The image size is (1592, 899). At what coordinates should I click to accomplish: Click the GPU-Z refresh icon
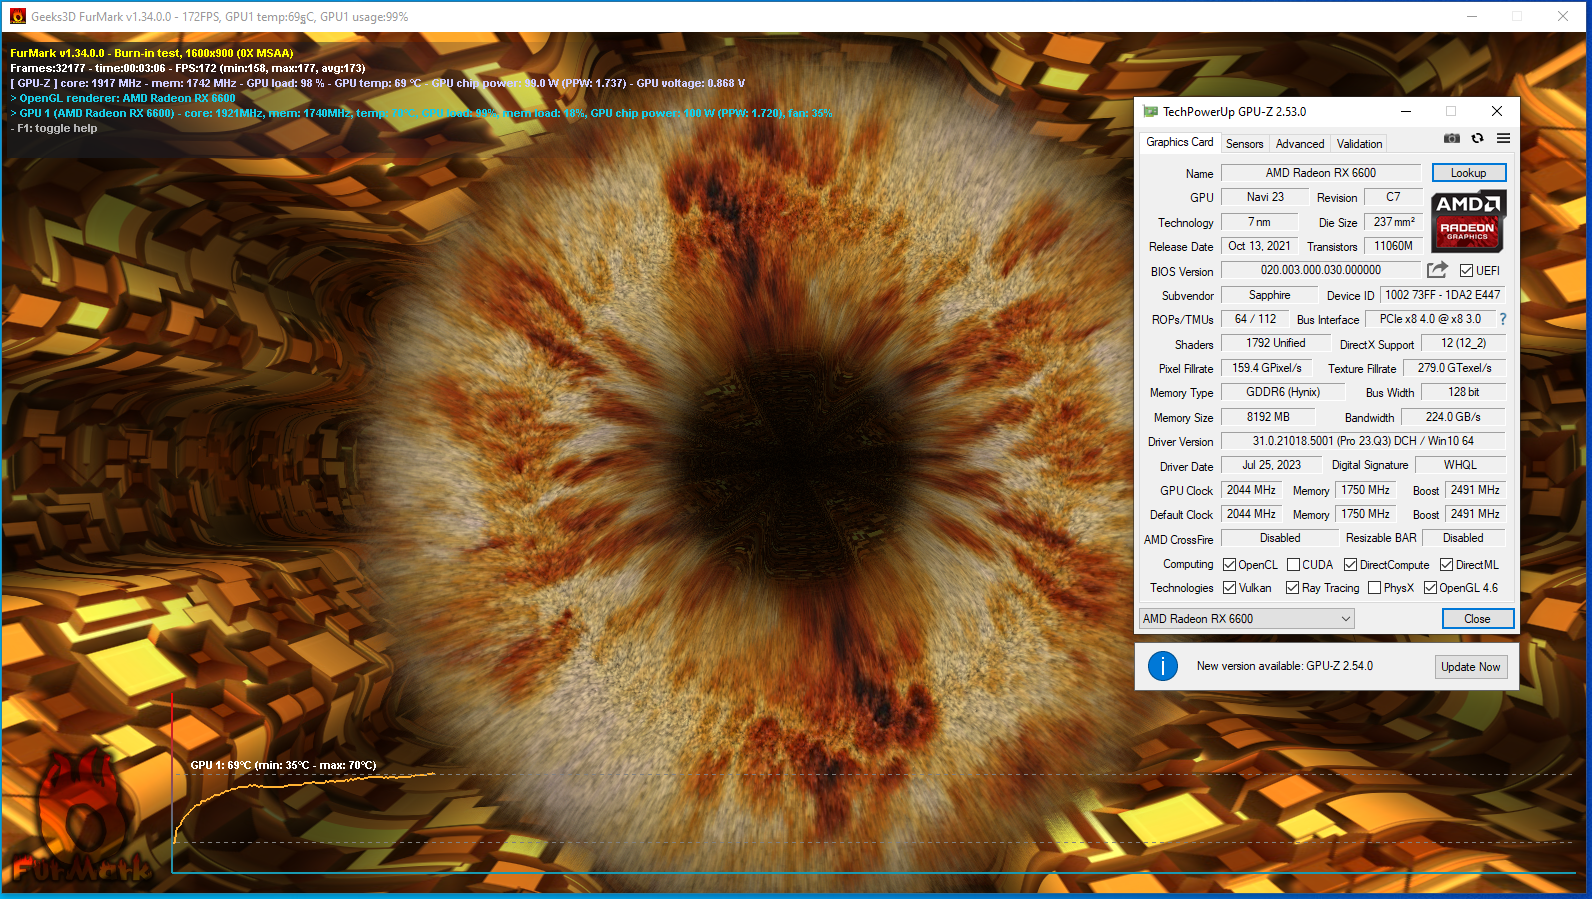pyautogui.click(x=1477, y=139)
